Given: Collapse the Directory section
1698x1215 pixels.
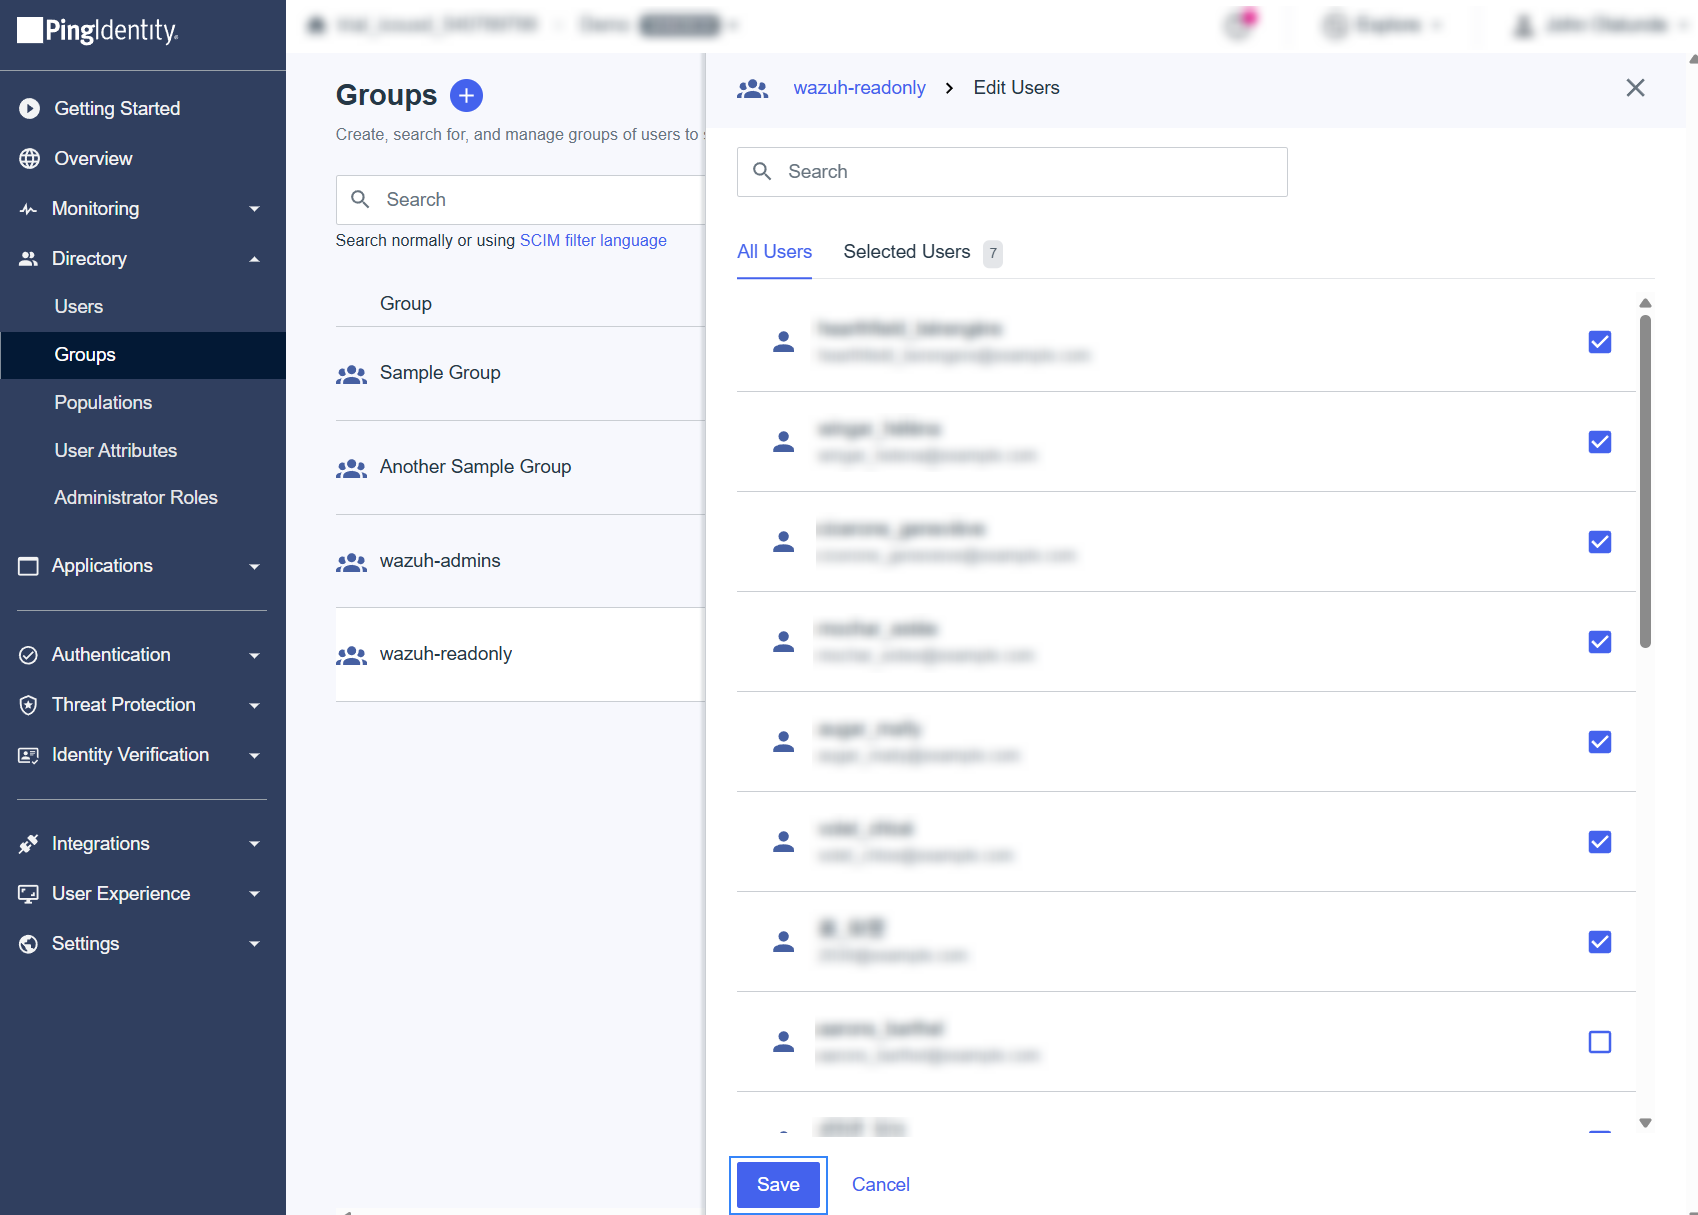Looking at the screenshot, I should click(x=254, y=259).
